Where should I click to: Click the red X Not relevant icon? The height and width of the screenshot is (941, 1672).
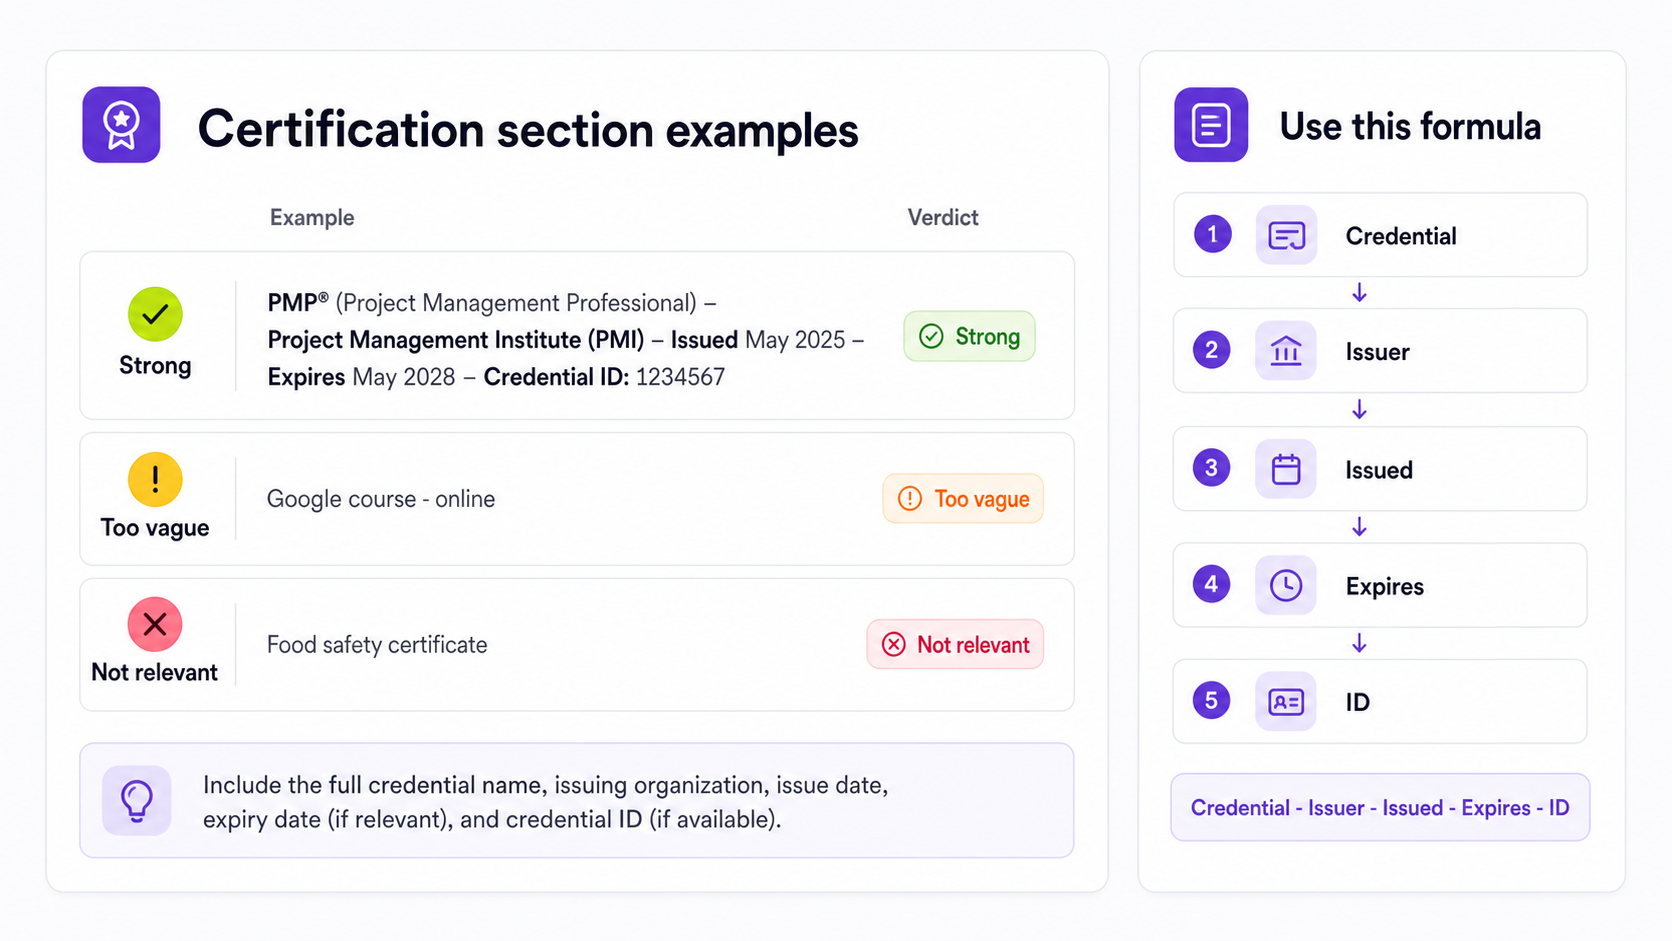[155, 624]
